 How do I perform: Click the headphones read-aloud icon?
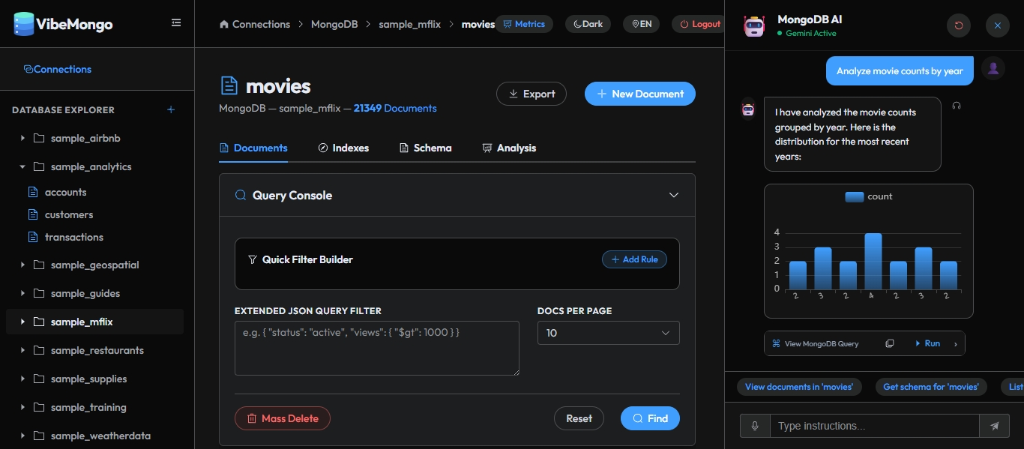(957, 106)
